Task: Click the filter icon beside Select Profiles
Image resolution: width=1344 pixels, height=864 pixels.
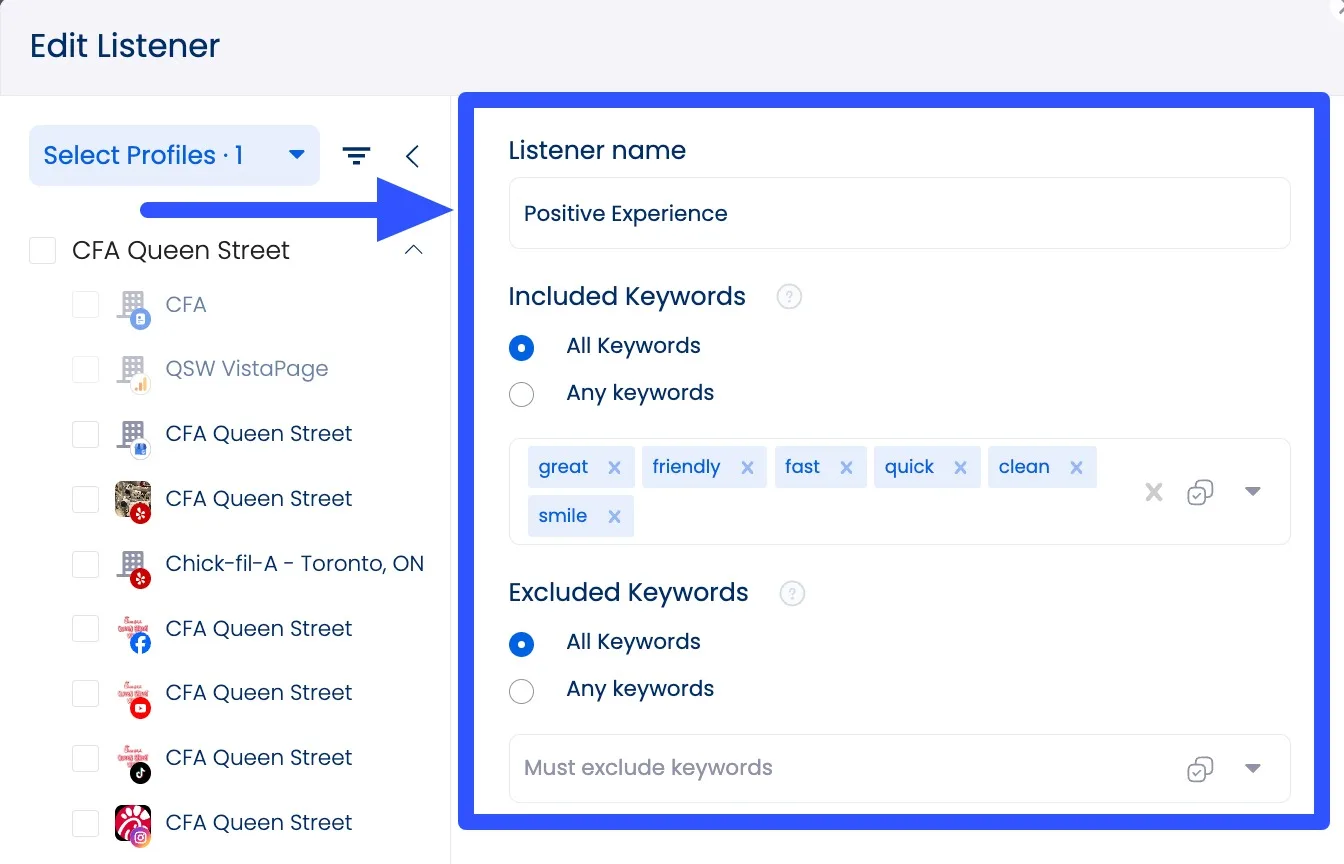Action: 356,156
